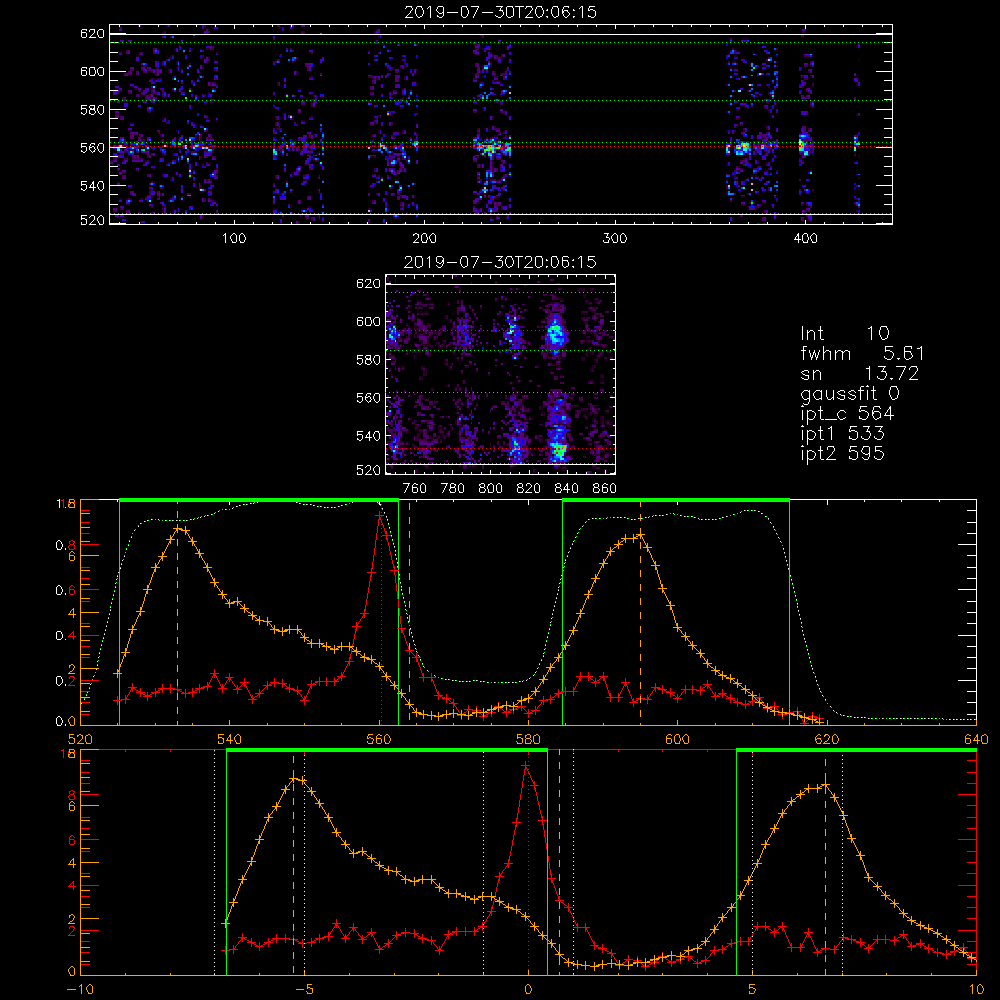The height and width of the screenshot is (1000, 1000).
Task: Click x-axis label 10 of bottom plot
Action: click(976, 990)
